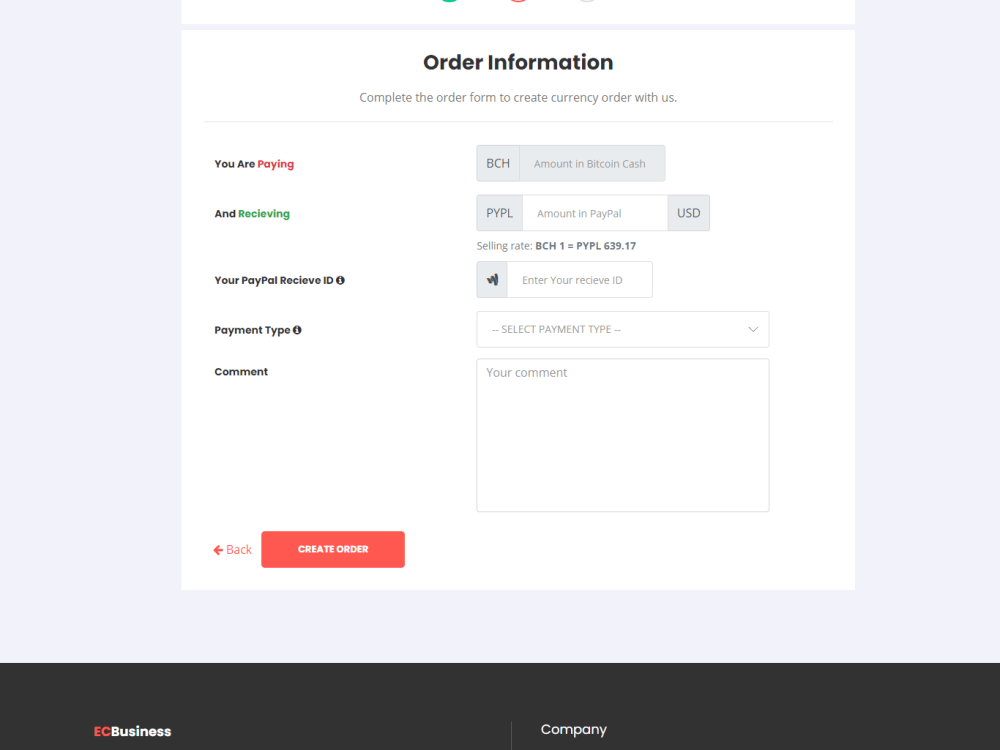Screen dimensions: 1000x750
Task: Click the And Recieving label
Action: (x=252, y=214)
